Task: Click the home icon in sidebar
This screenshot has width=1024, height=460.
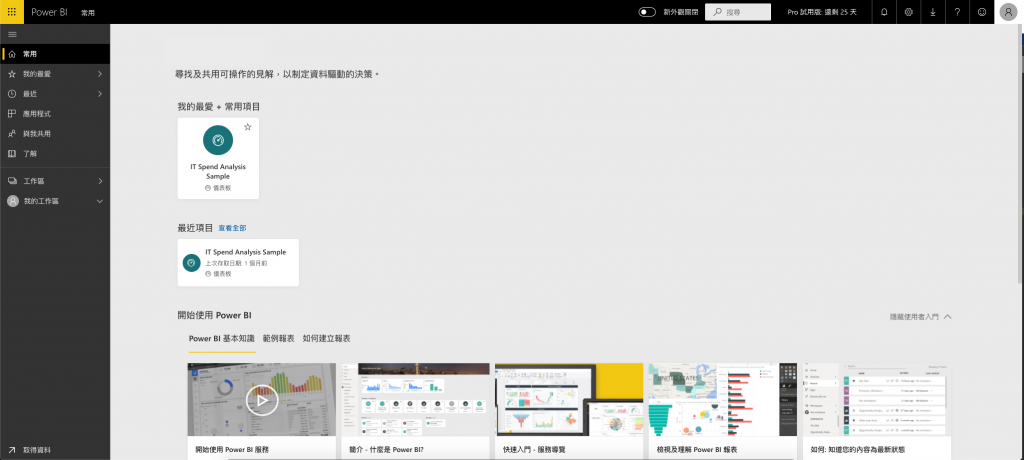Action: click(x=12, y=54)
